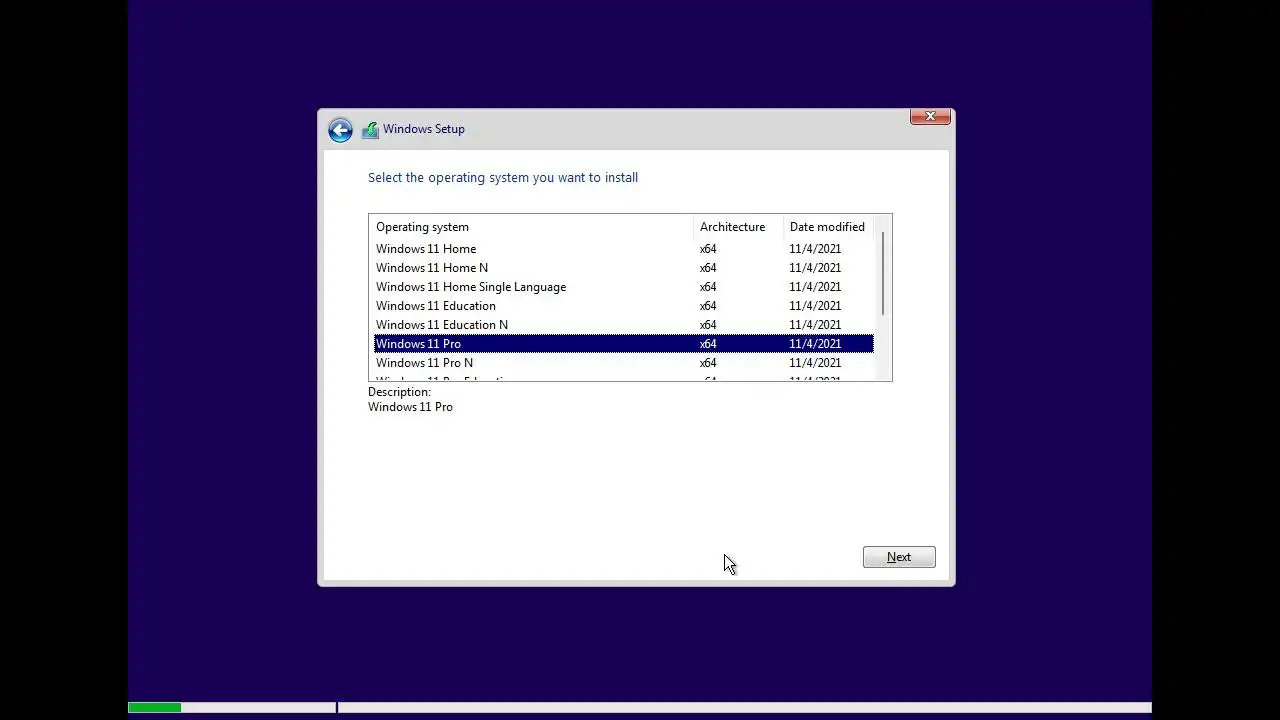
Task: Click the Next button
Action: (899, 557)
